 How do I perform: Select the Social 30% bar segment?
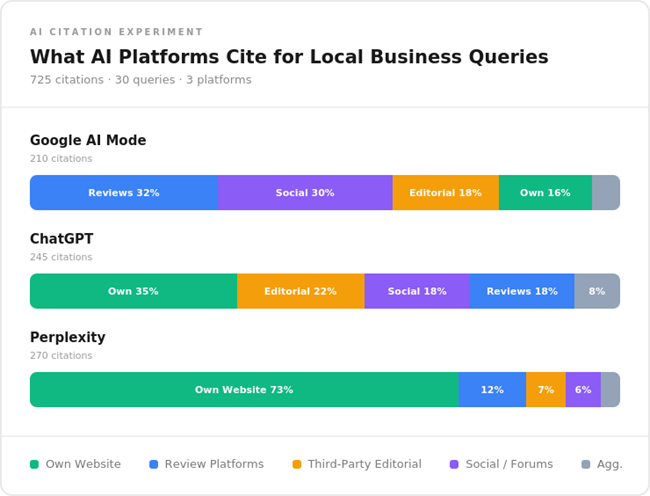[305, 193]
